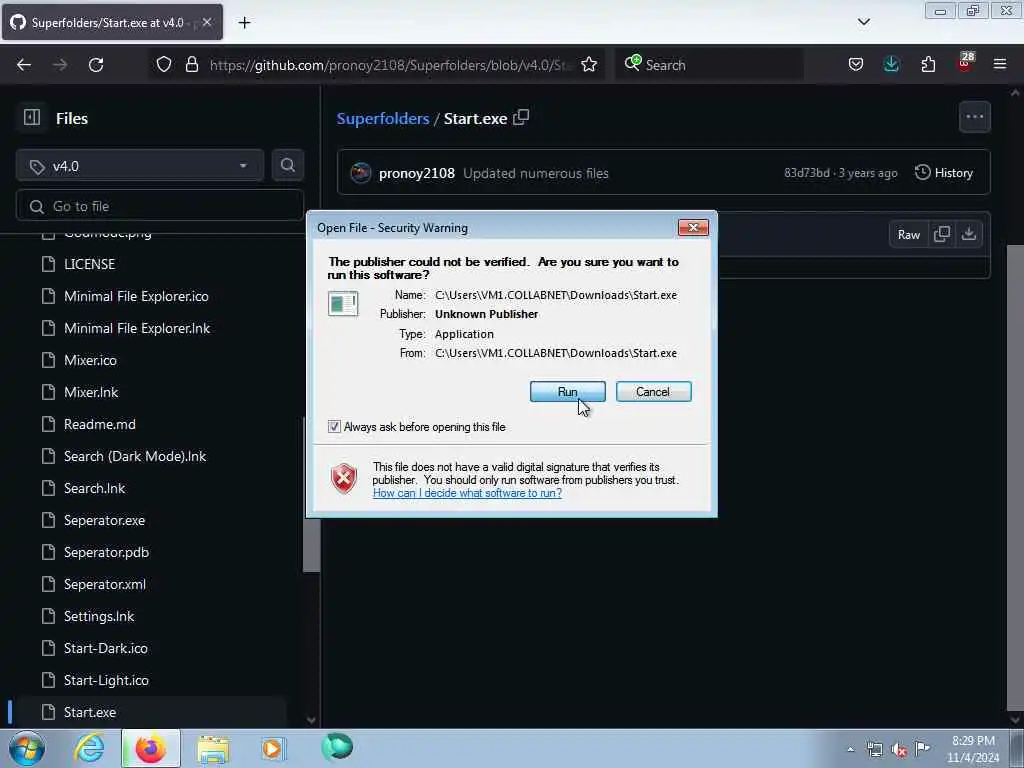Close the Security Warning dialog with the red X
The height and width of the screenshot is (768, 1024).
point(693,227)
